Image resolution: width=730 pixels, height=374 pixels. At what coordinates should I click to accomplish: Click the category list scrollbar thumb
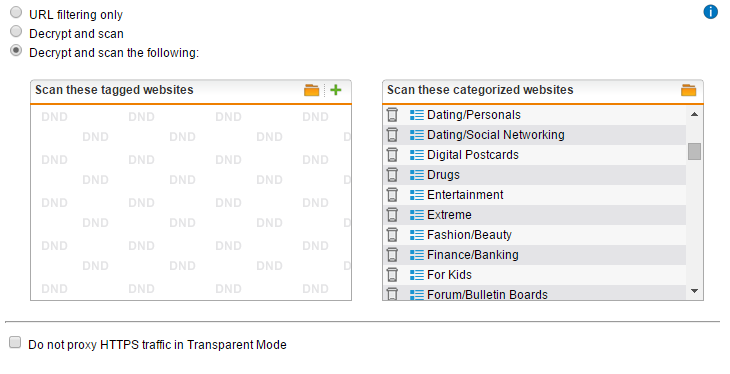tap(694, 151)
